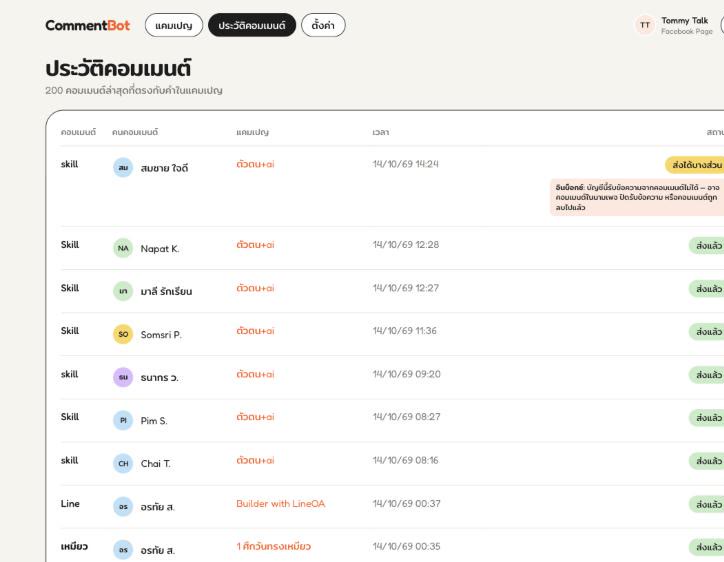Open the 1 ศึกวันทรงเหนียว campaign link
This screenshot has height=562, width=724.
click(273, 546)
